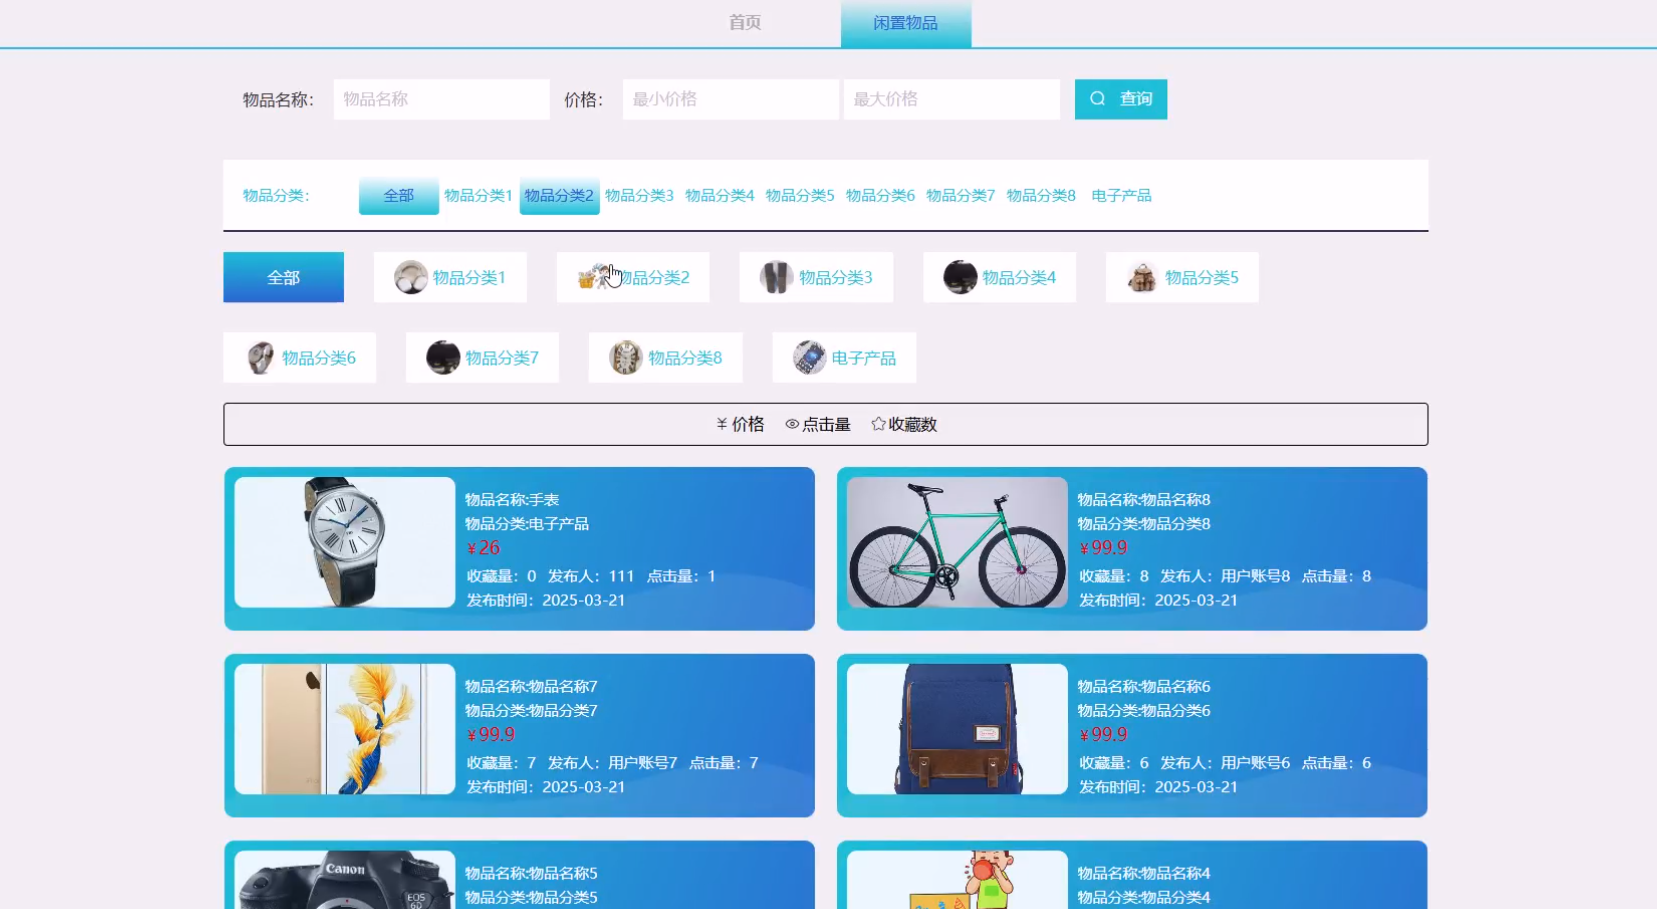1657x909 pixels.
Task: Open the blue backpack product image
Action: click(x=957, y=729)
